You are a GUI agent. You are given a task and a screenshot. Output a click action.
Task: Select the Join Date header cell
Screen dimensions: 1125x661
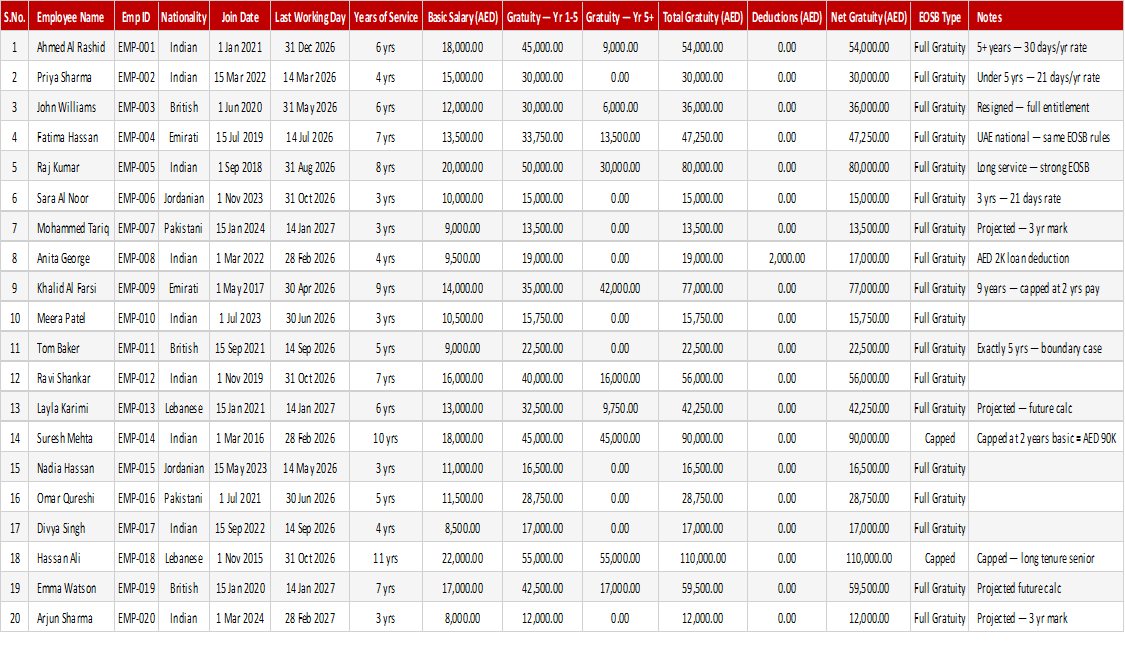(x=240, y=17)
